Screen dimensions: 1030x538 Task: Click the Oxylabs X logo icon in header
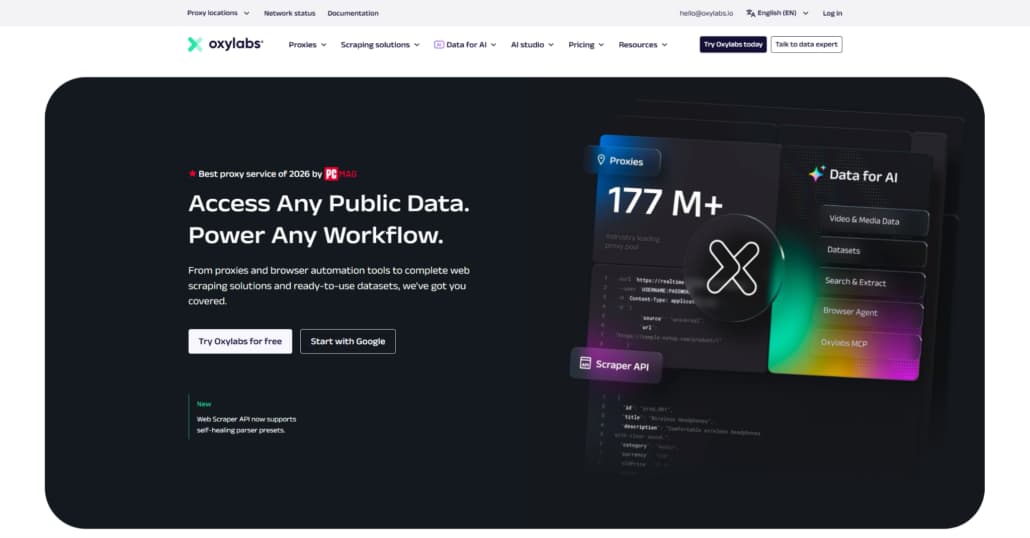click(194, 44)
